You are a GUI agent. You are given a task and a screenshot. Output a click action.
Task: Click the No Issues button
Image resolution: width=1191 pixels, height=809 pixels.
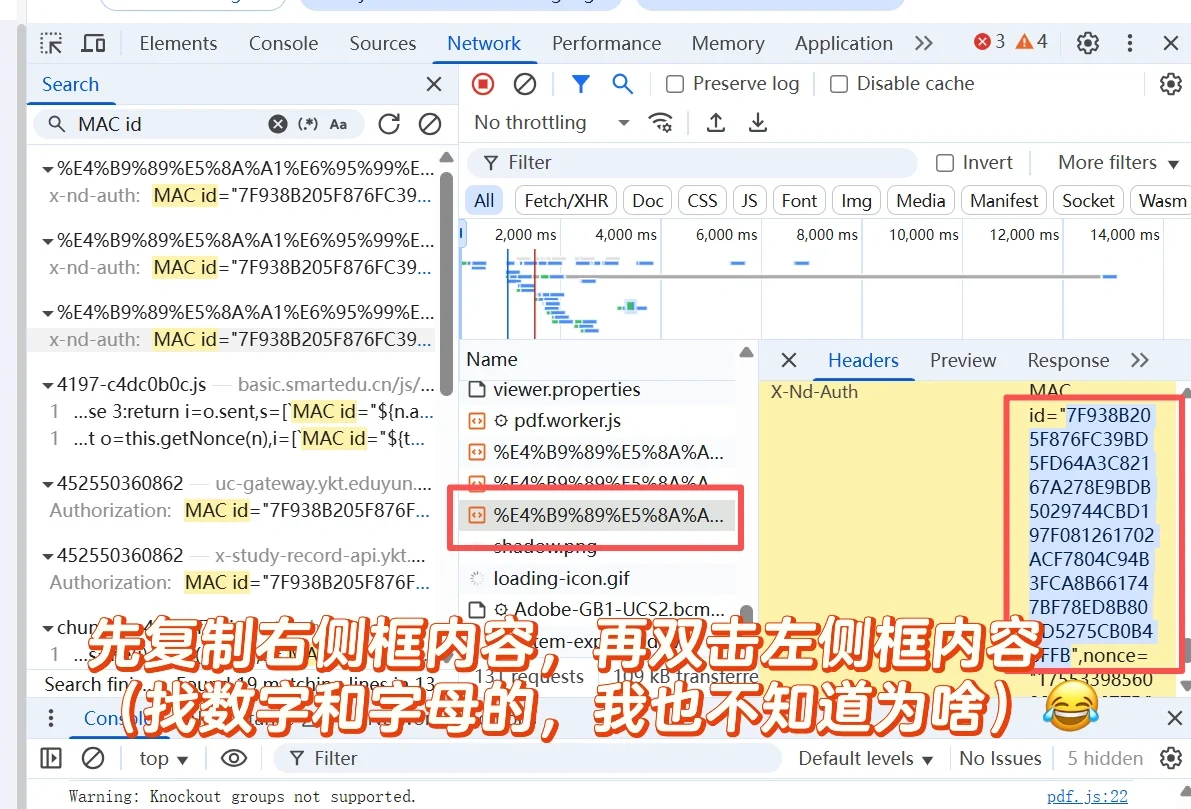coord(1000,758)
